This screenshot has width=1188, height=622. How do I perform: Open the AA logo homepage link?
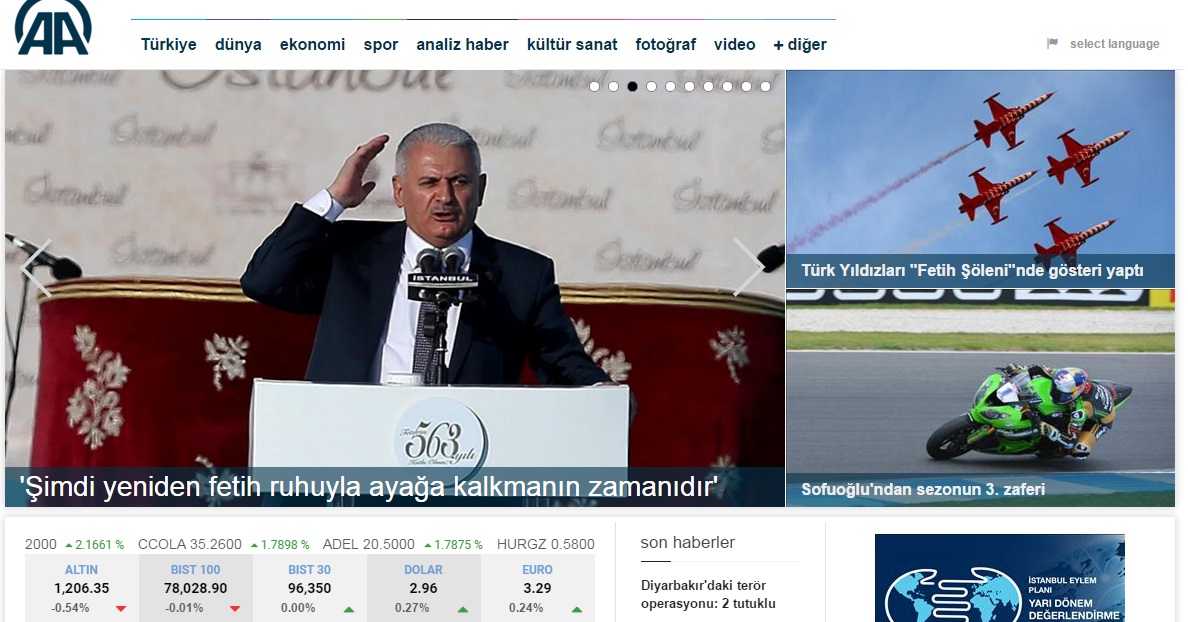pyautogui.click(x=53, y=27)
